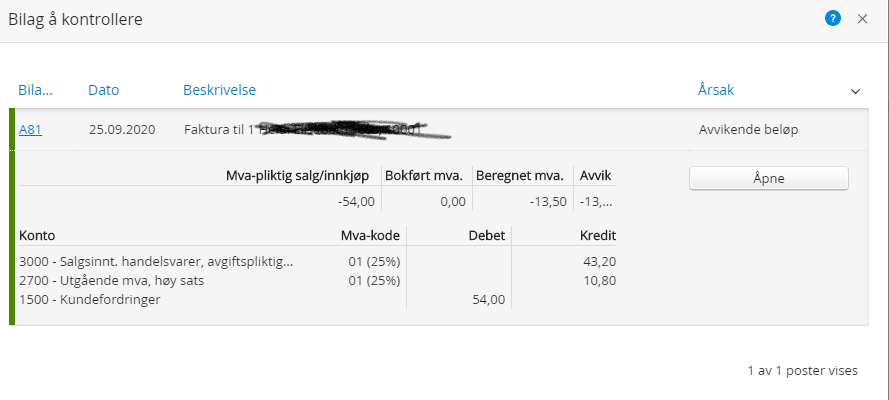Select the date cell 25.09.2020
This screenshot has width=889, height=400.
click(122, 130)
